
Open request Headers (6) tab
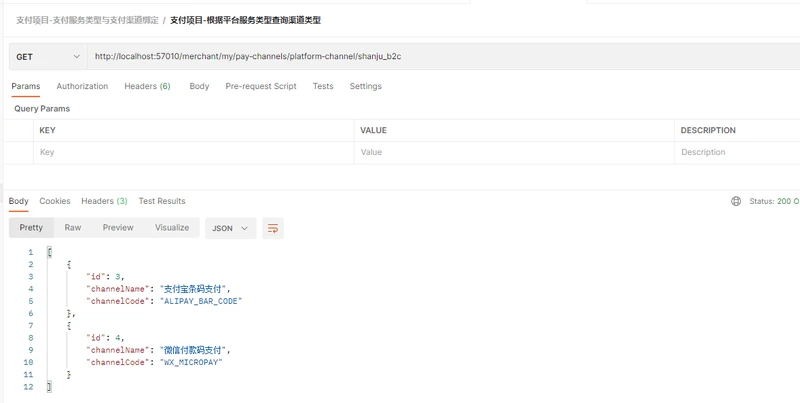point(147,86)
